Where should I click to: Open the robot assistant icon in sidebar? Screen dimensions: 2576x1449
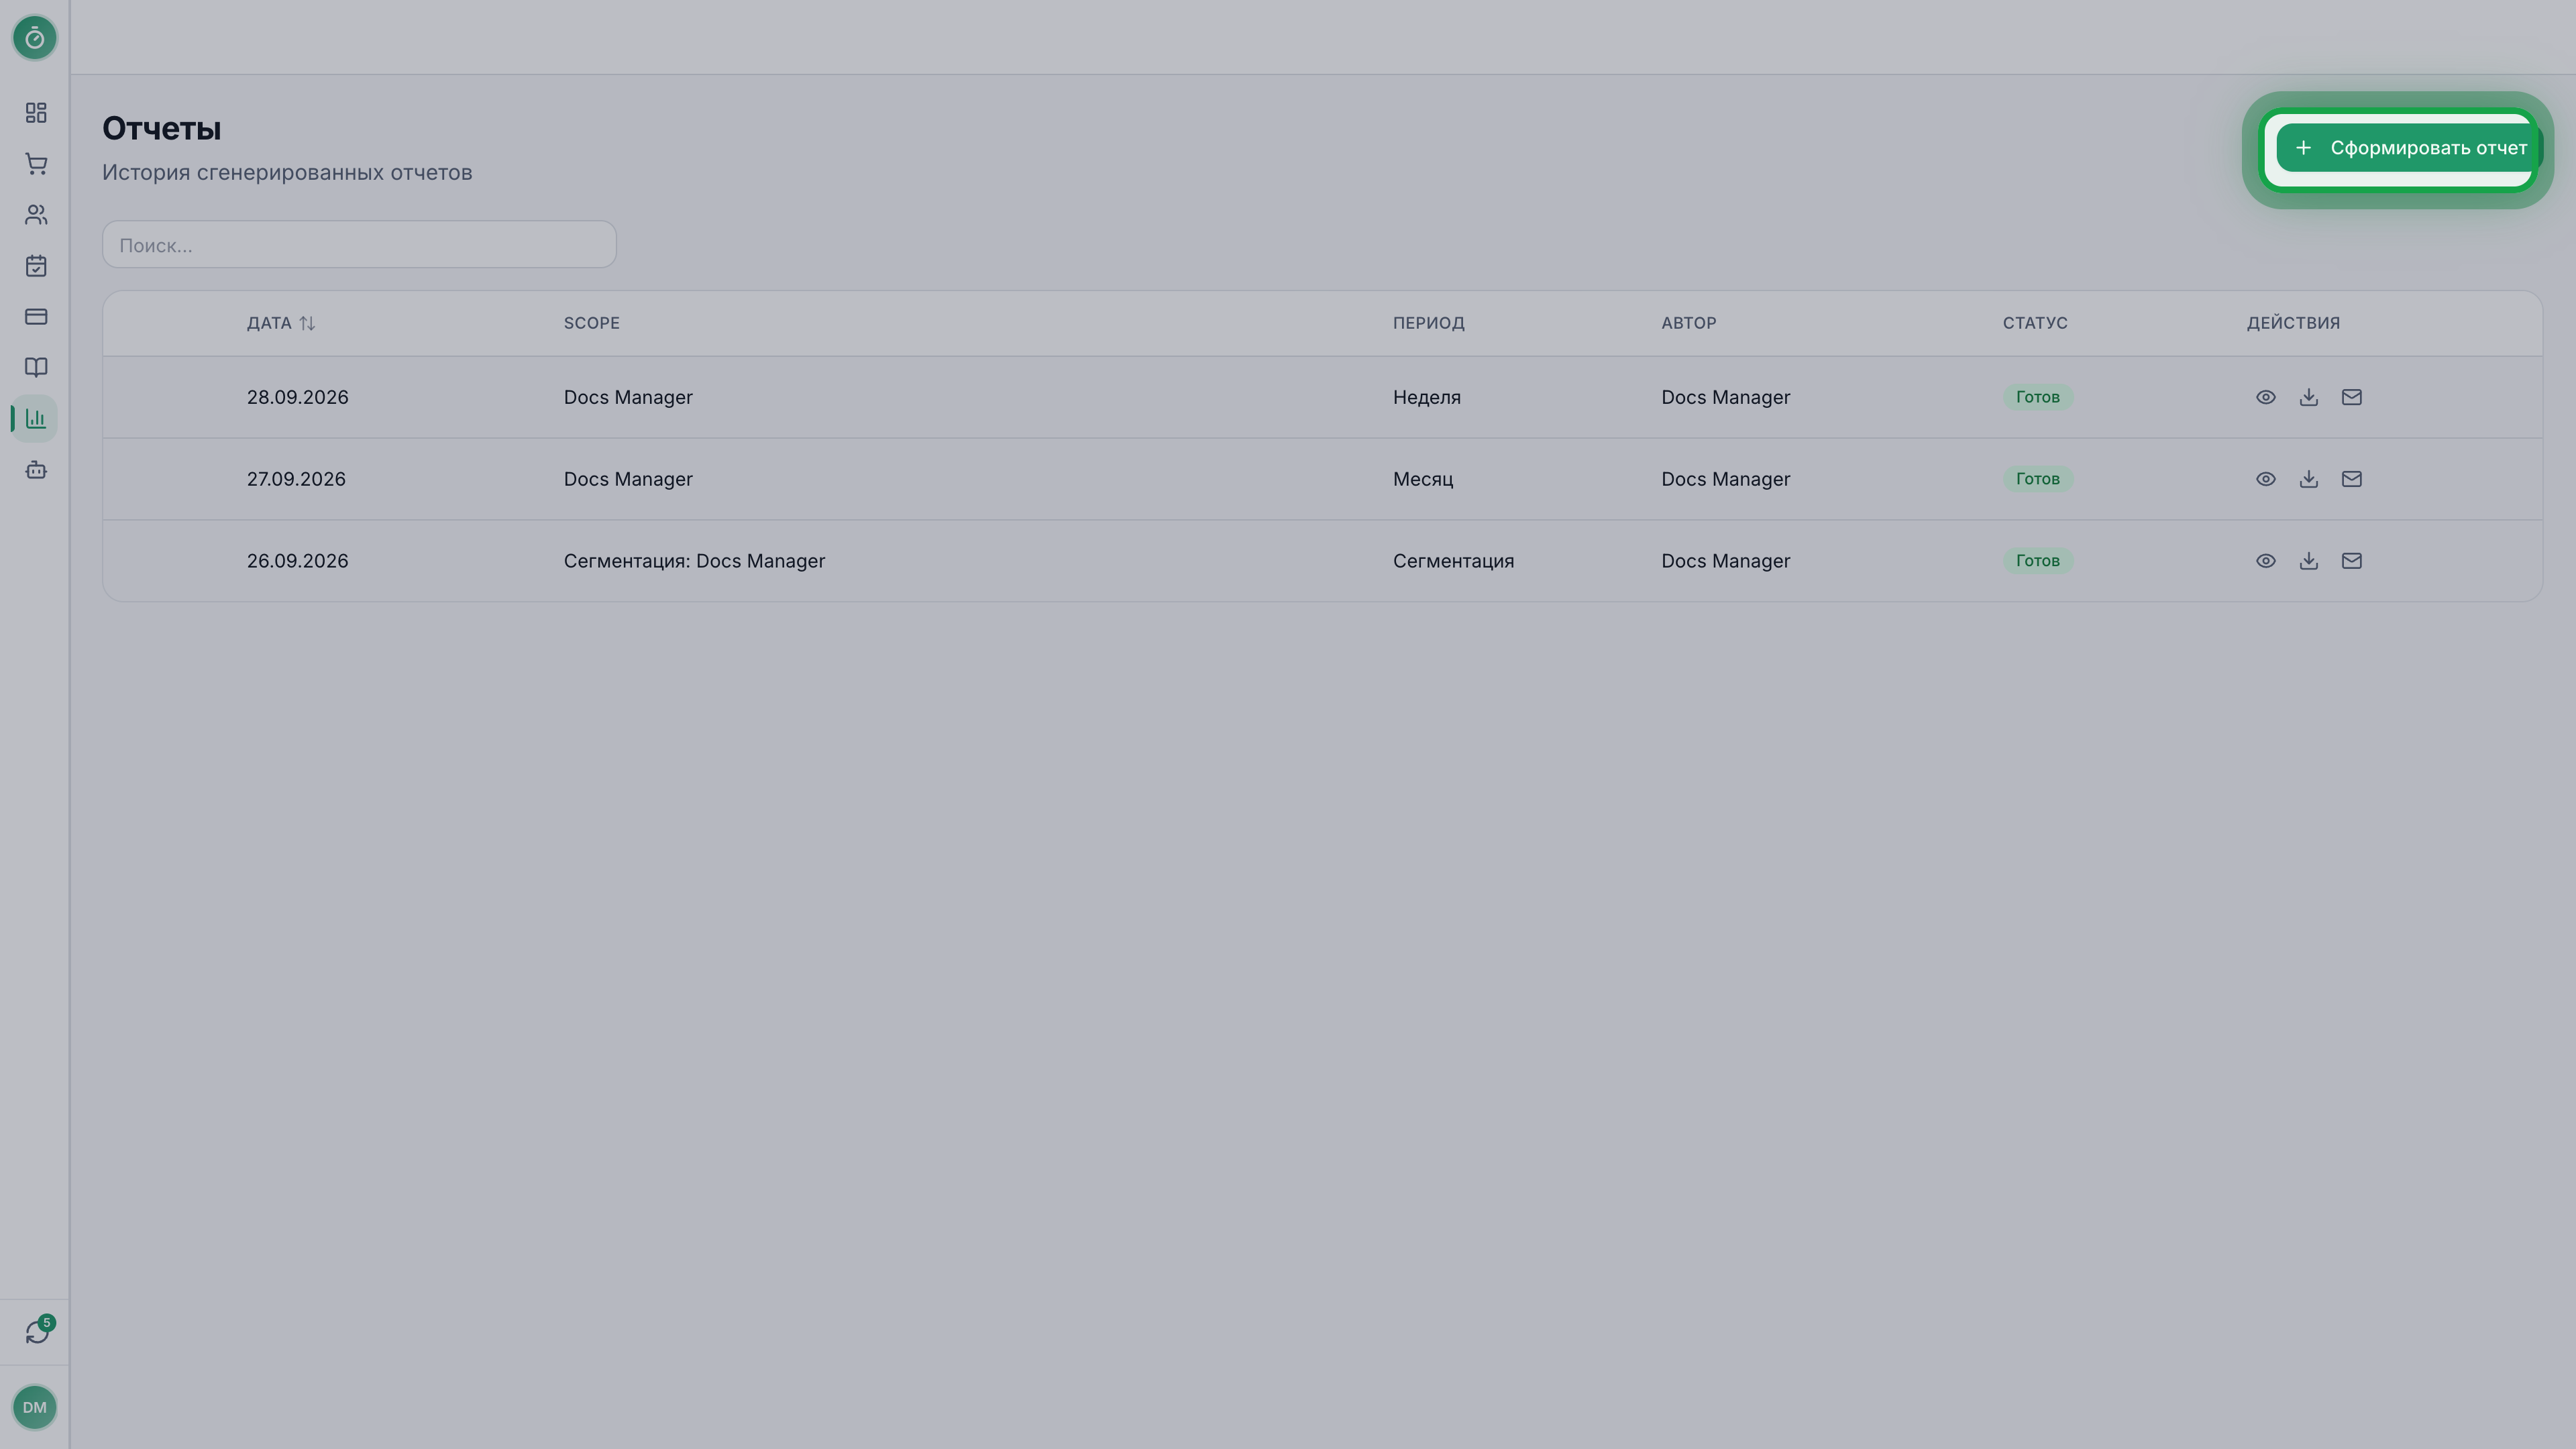36,470
